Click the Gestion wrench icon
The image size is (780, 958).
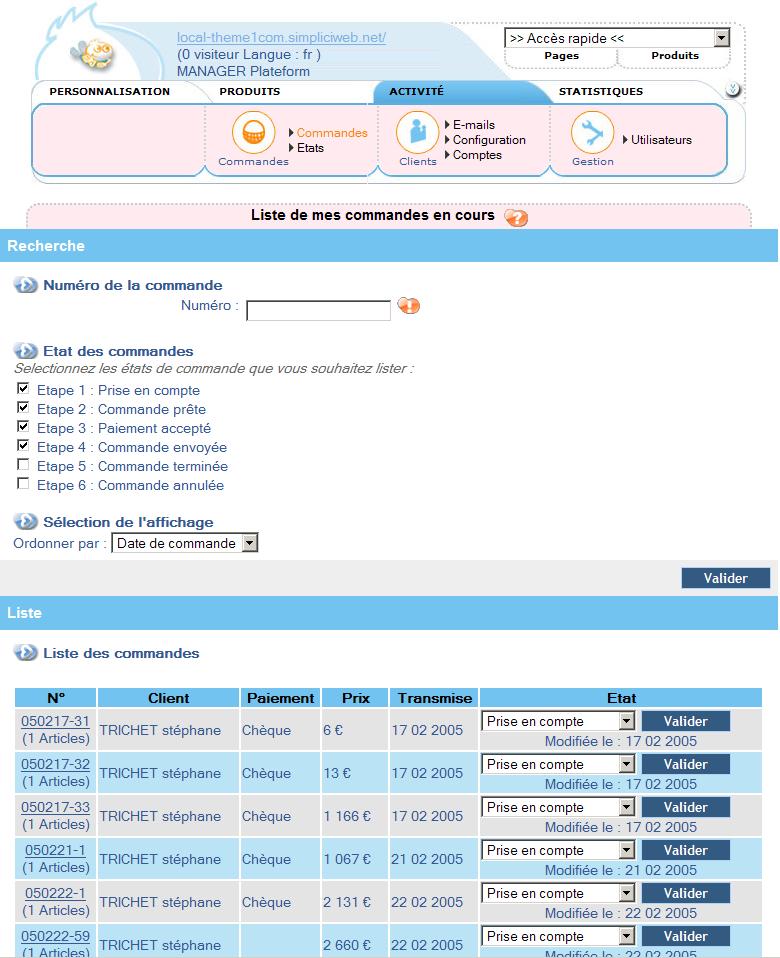point(592,133)
